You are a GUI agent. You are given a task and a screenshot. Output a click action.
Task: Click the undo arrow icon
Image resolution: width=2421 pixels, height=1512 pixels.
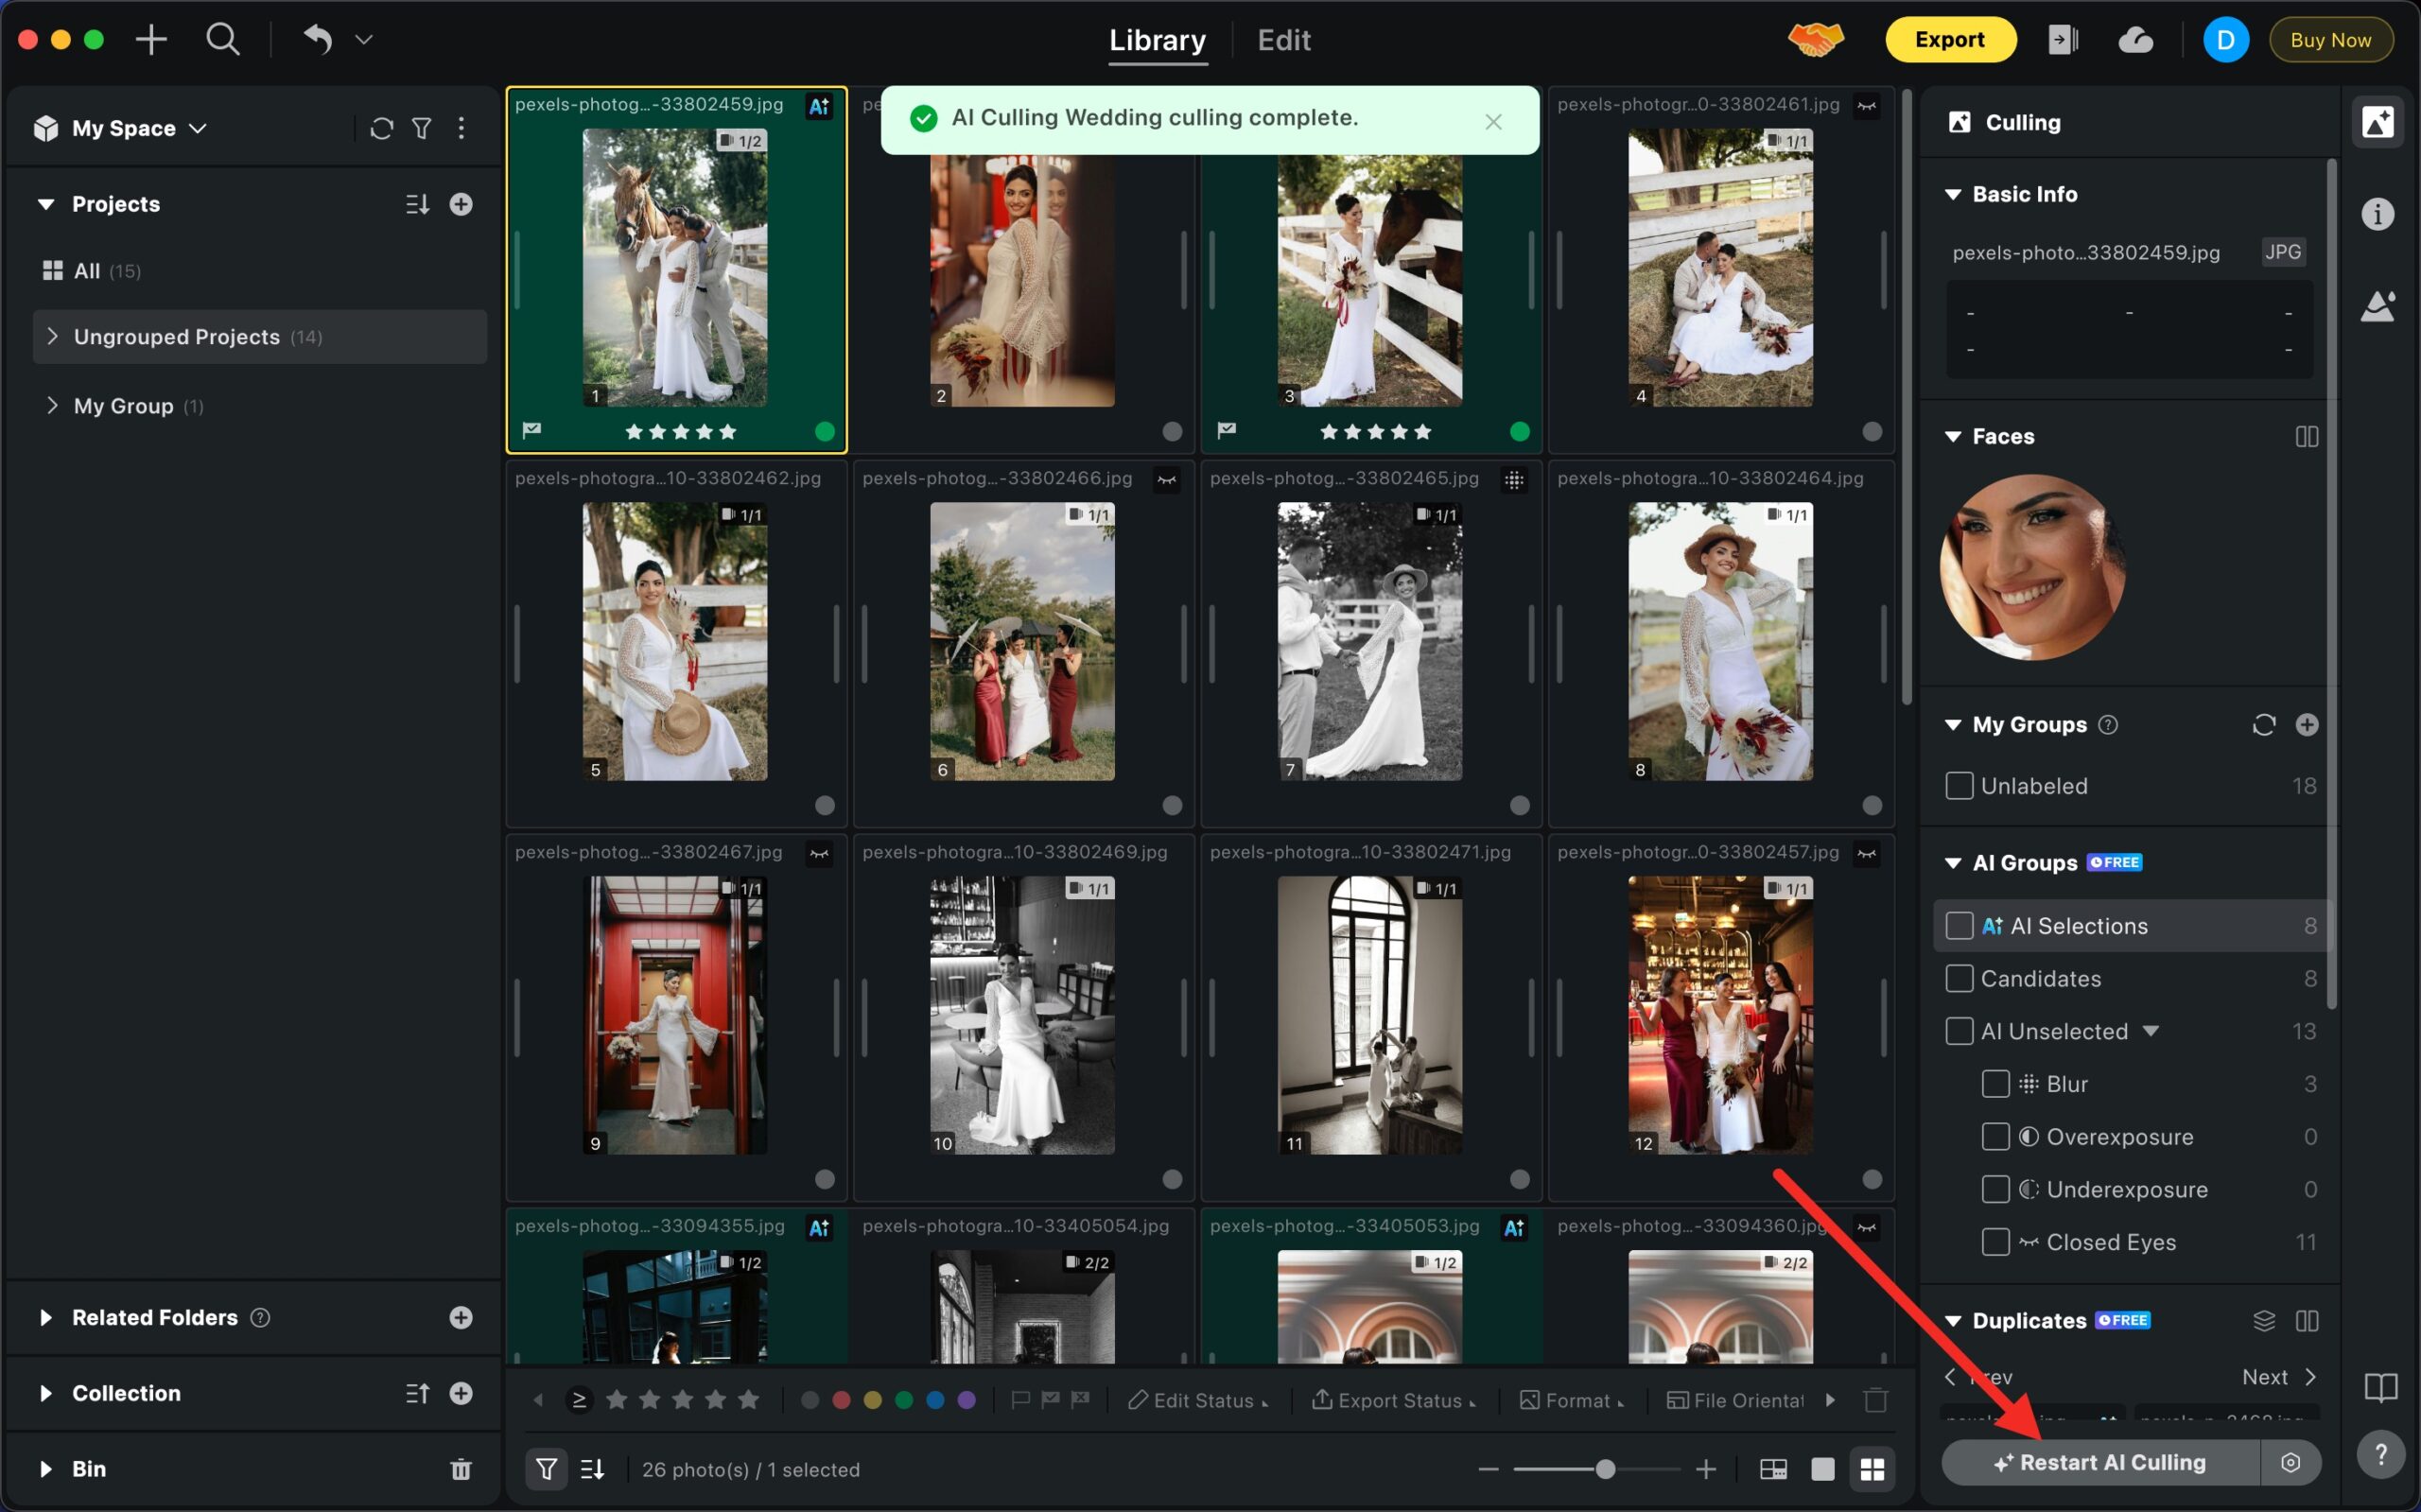click(x=317, y=40)
